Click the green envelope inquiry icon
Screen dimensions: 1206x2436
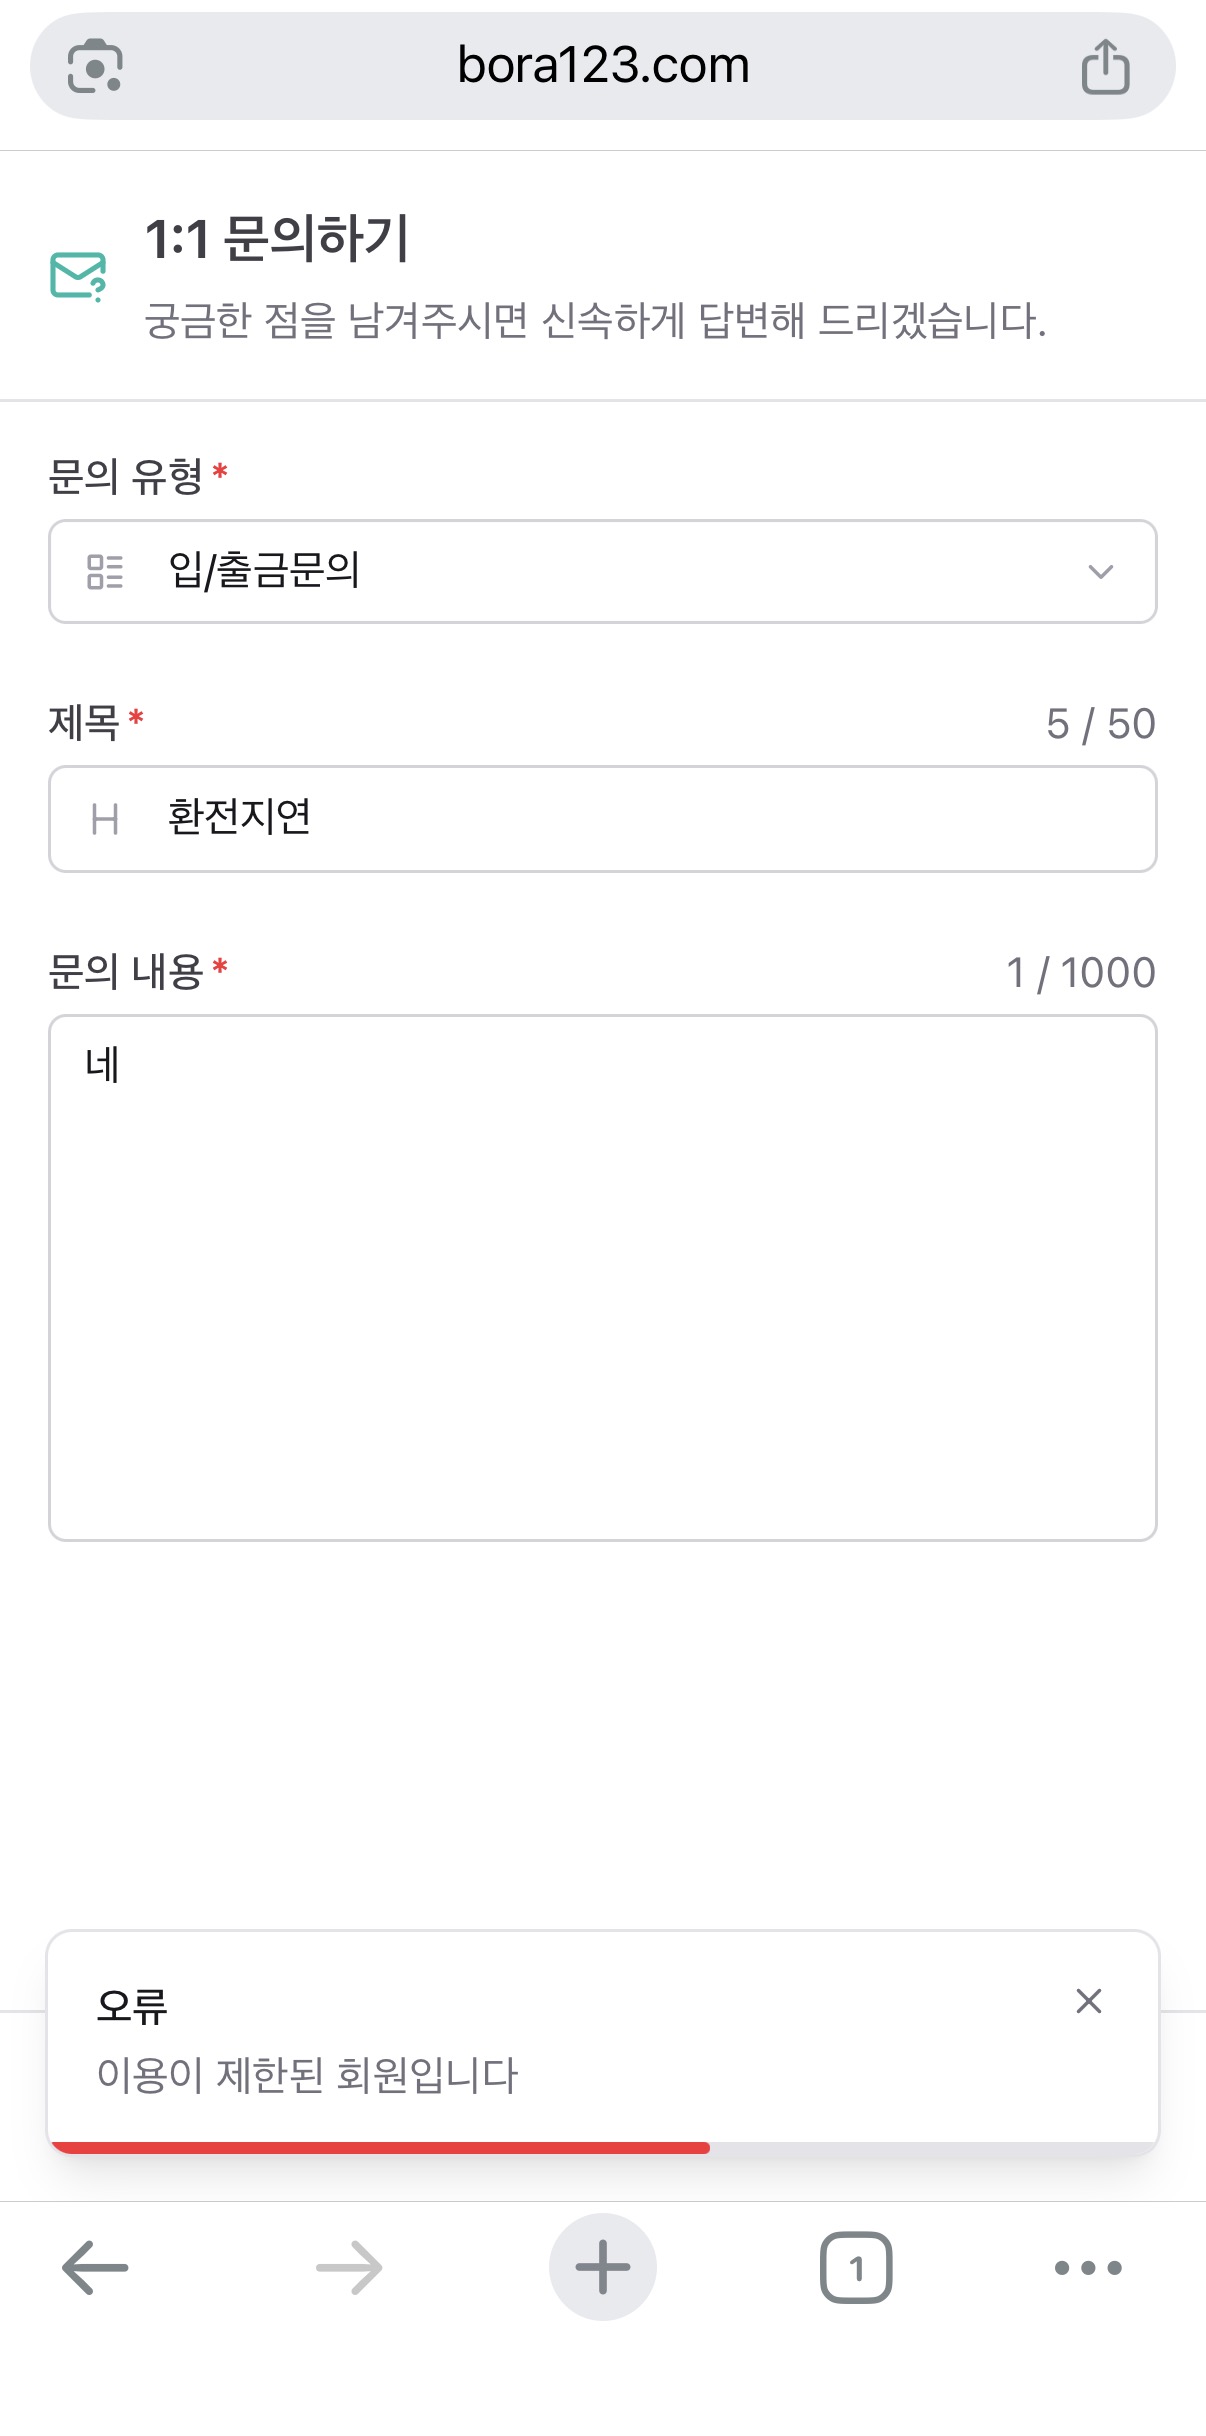click(78, 275)
